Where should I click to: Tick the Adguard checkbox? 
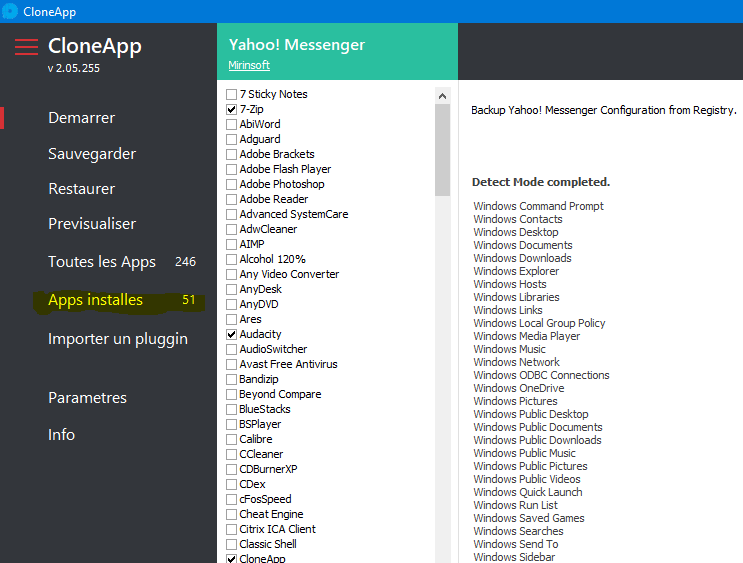[231, 139]
